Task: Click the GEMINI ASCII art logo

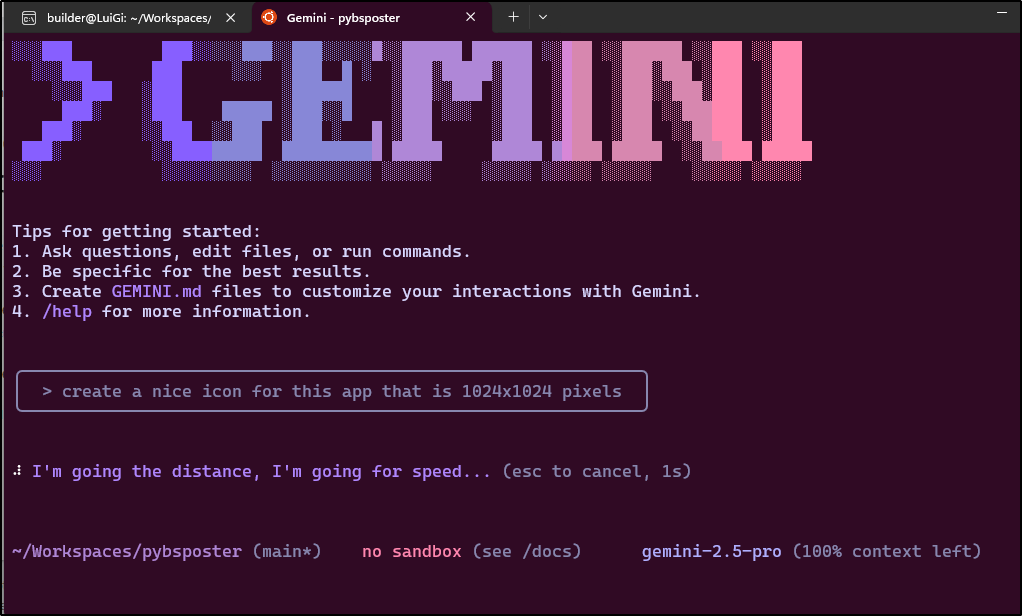Action: [412, 111]
